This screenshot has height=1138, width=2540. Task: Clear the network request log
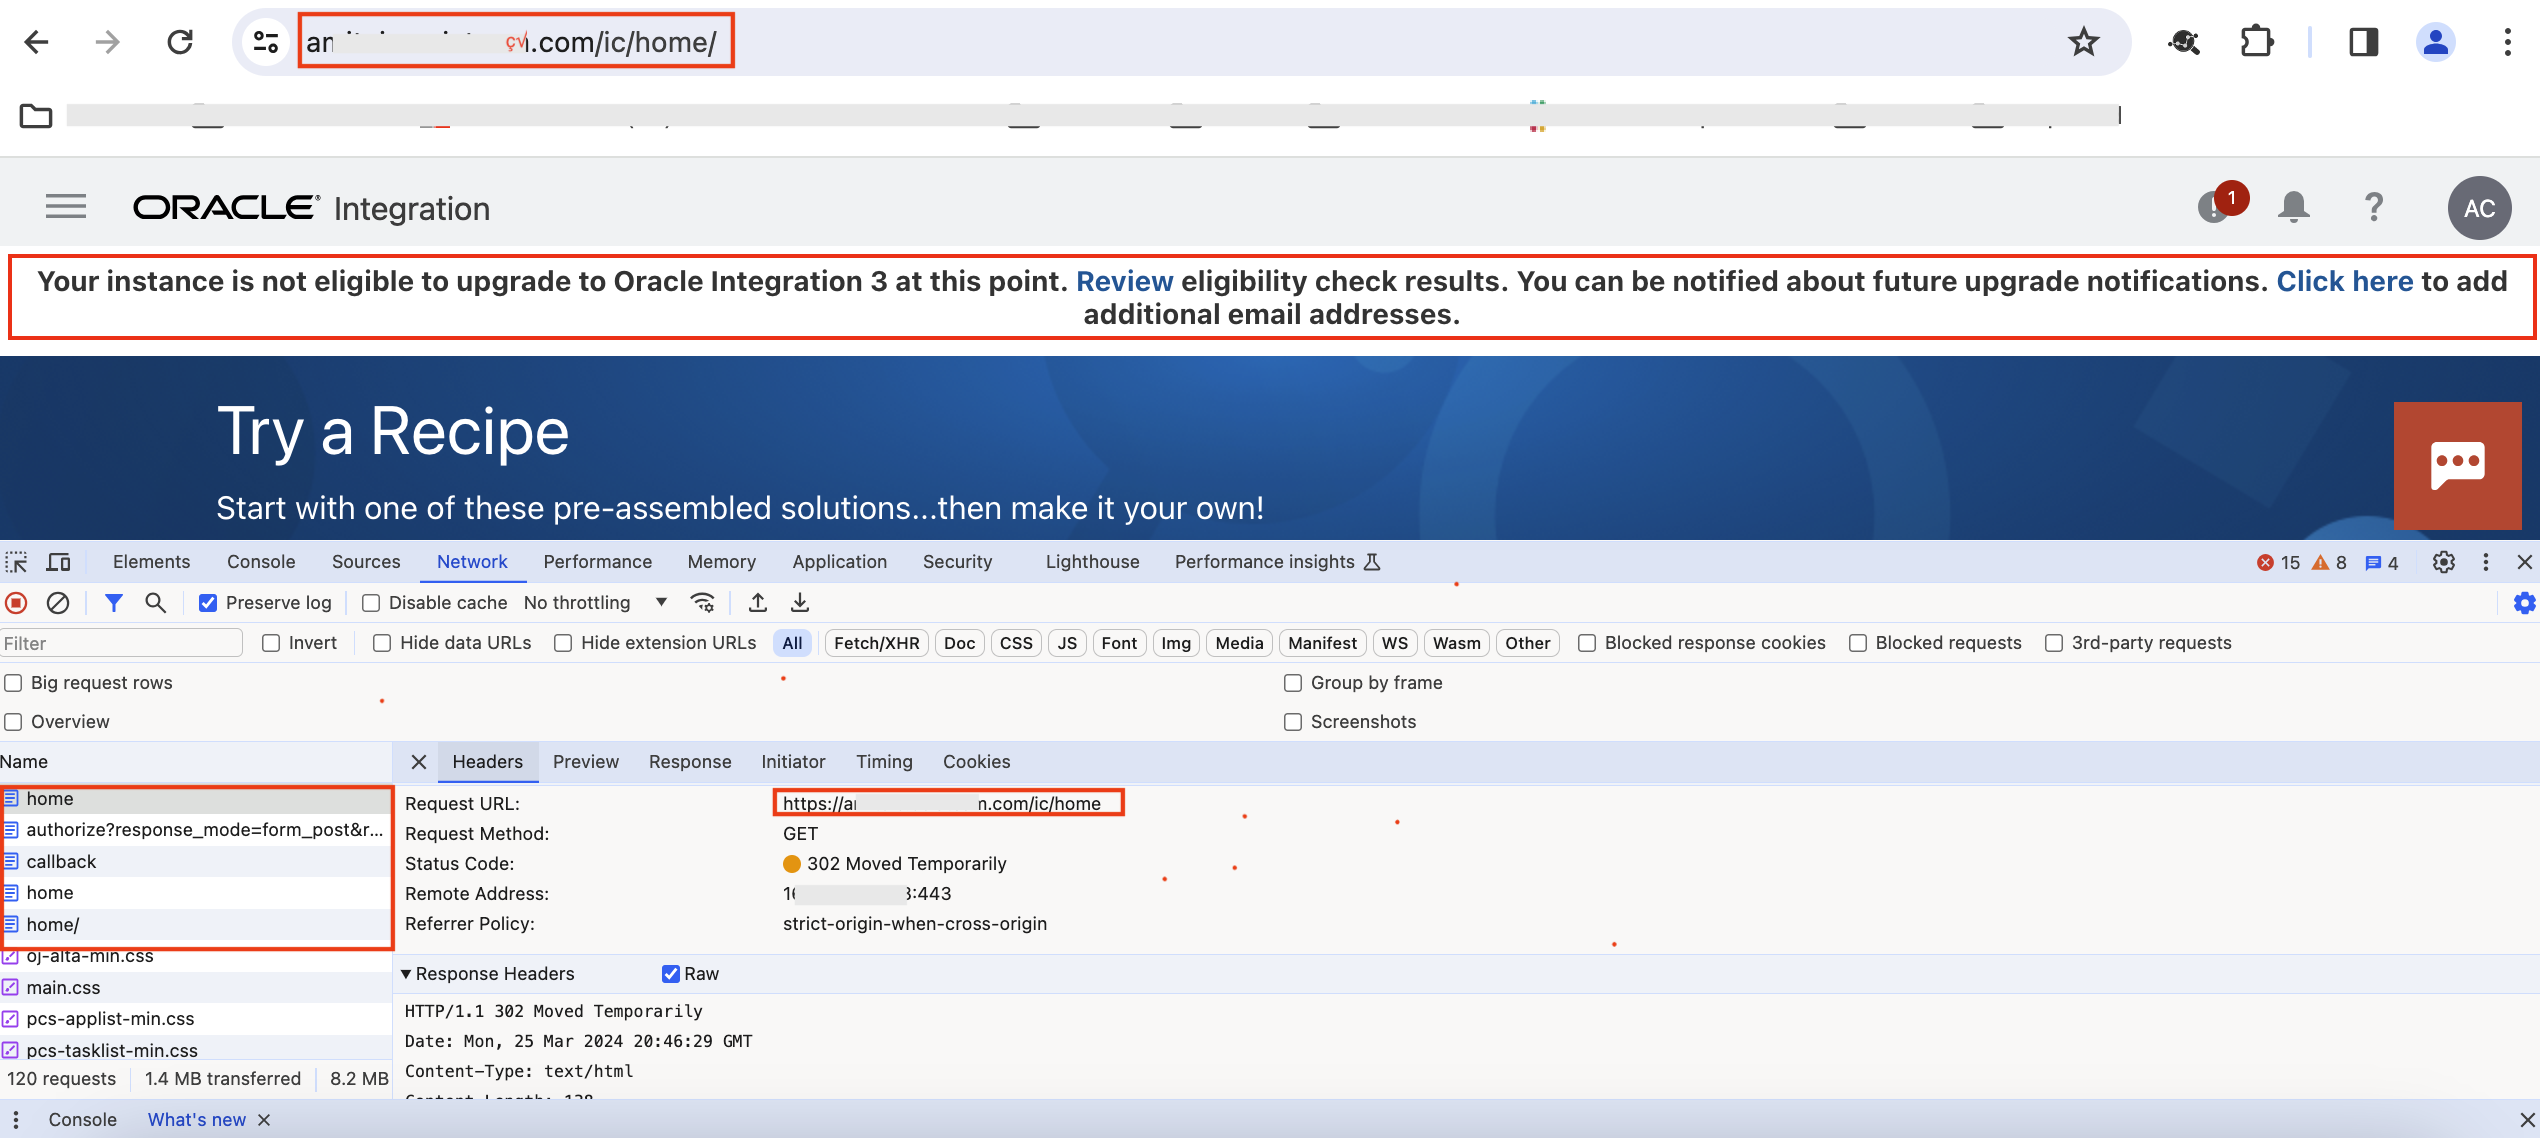tap(57, 602)
